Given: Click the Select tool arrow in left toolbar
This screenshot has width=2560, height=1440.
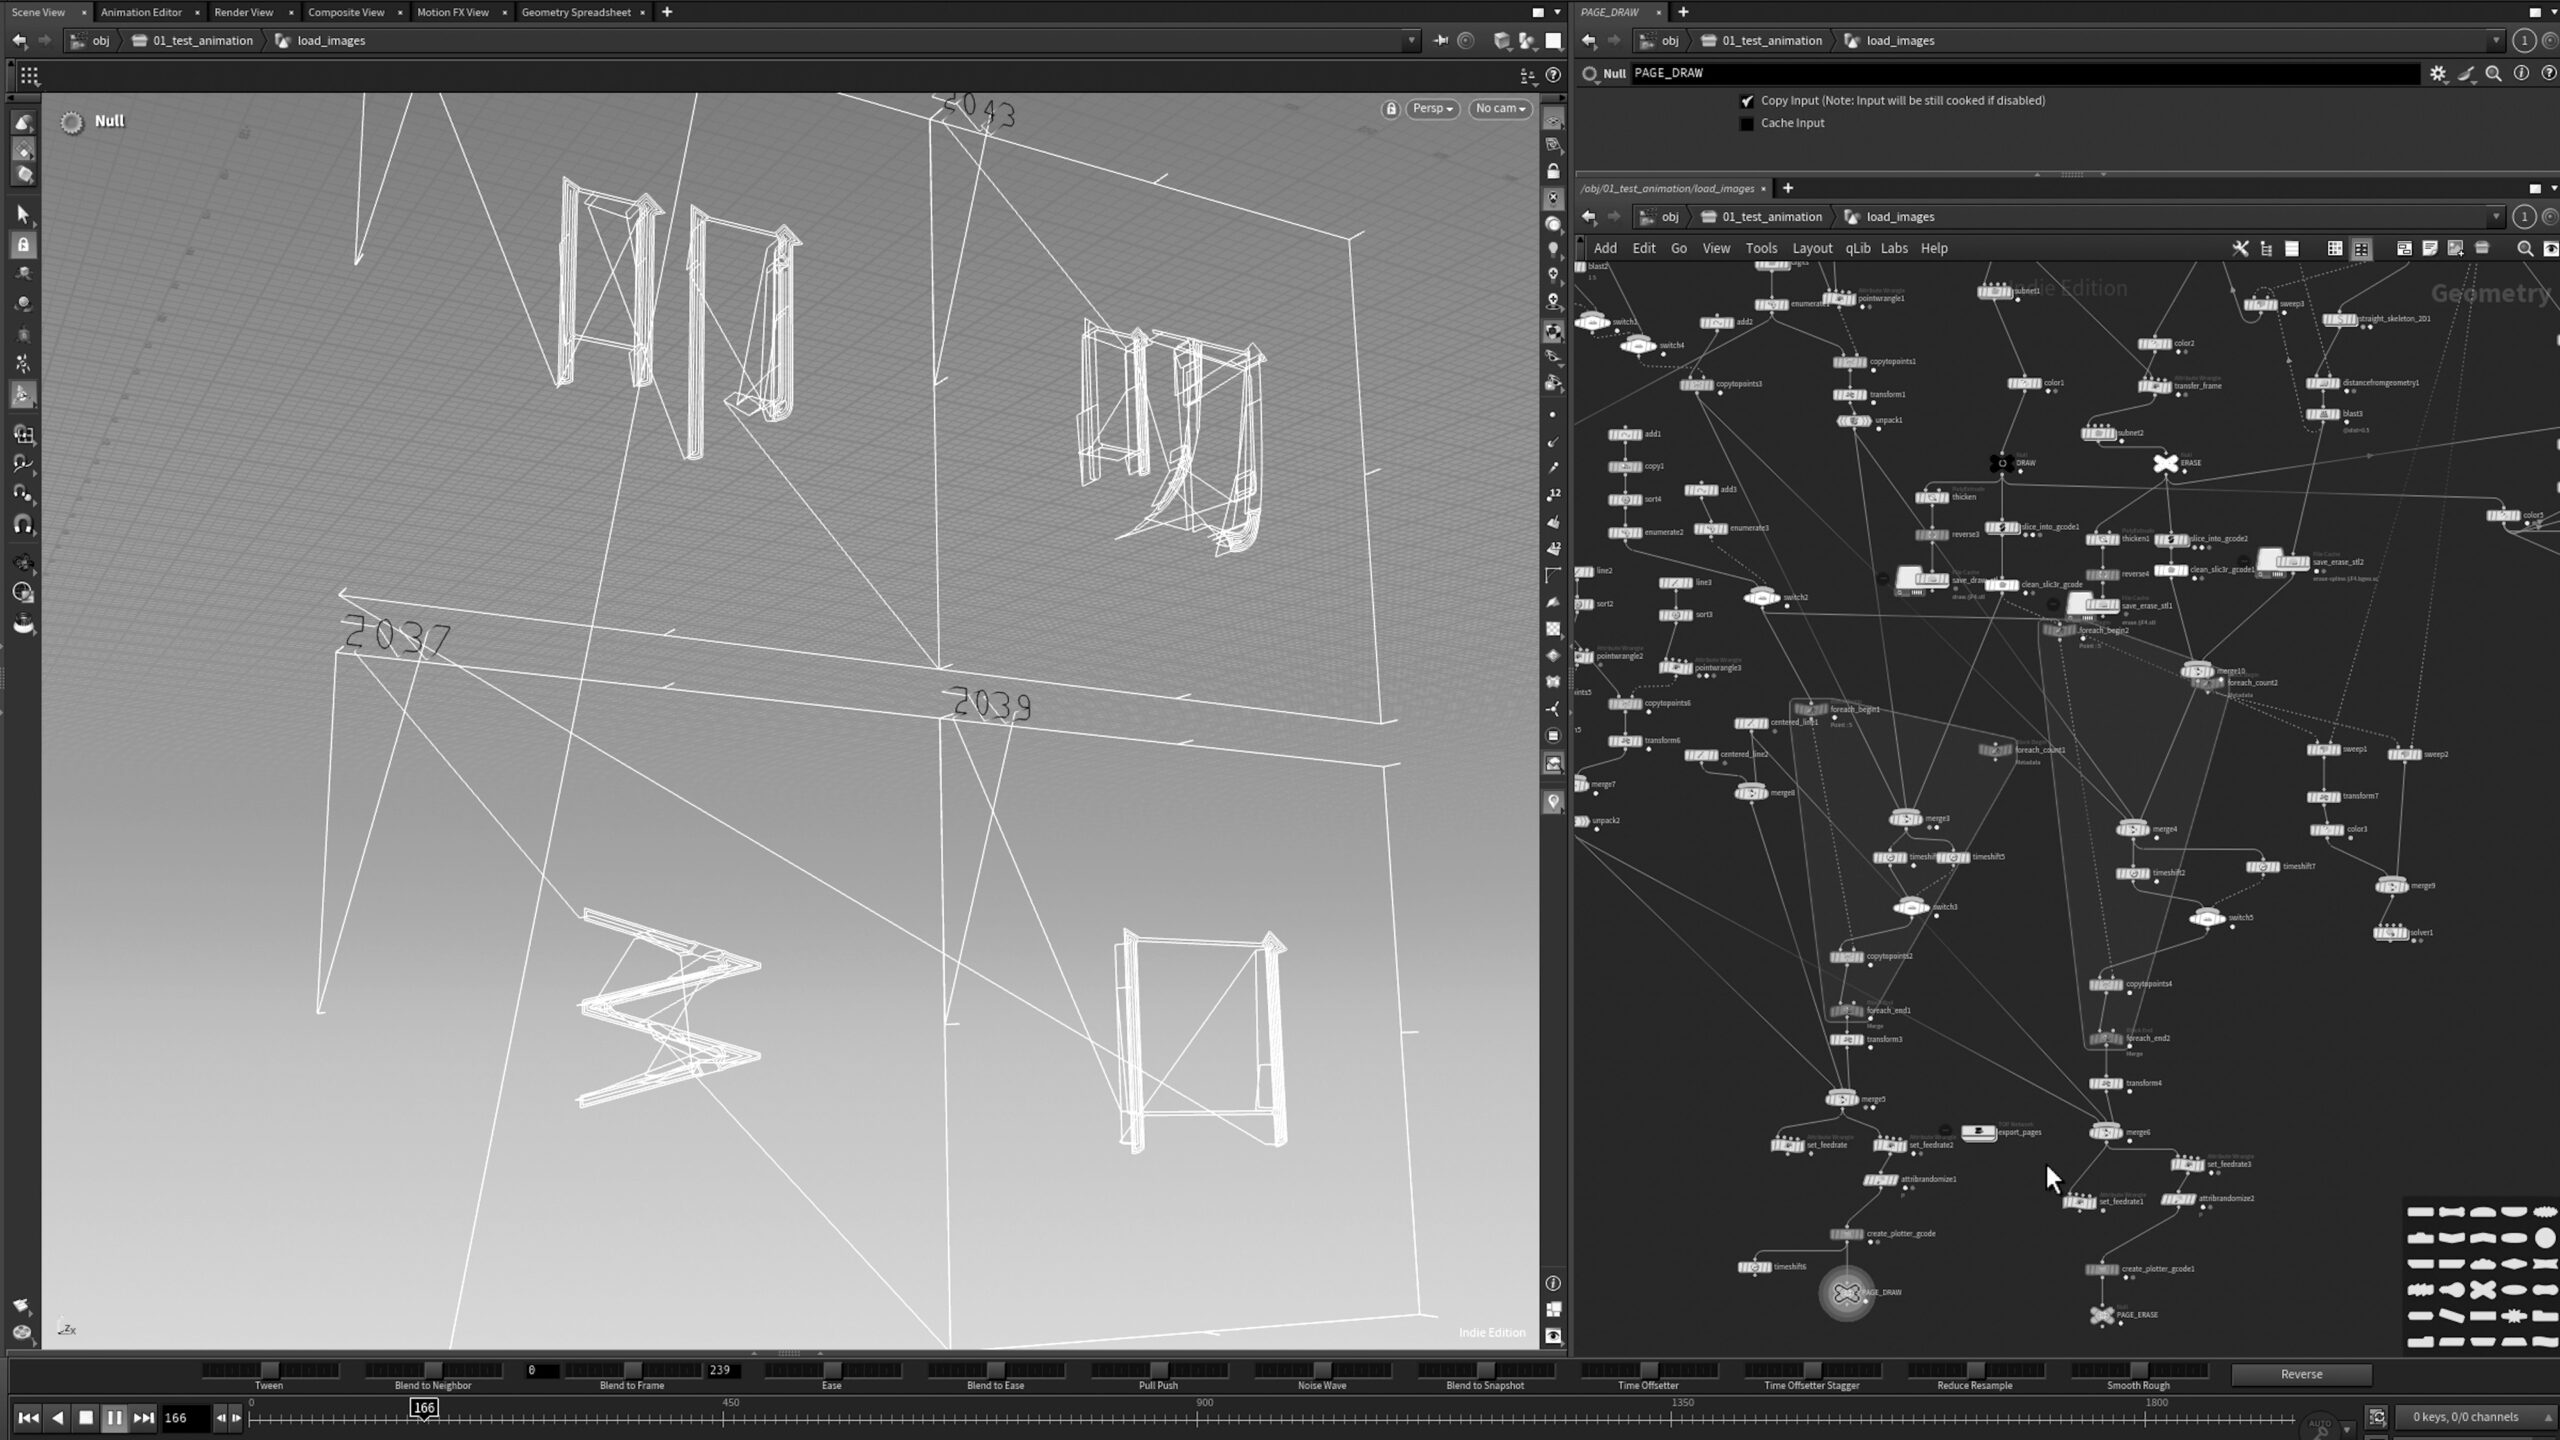Looking at the screenshot, I should [x=23, y=214].
